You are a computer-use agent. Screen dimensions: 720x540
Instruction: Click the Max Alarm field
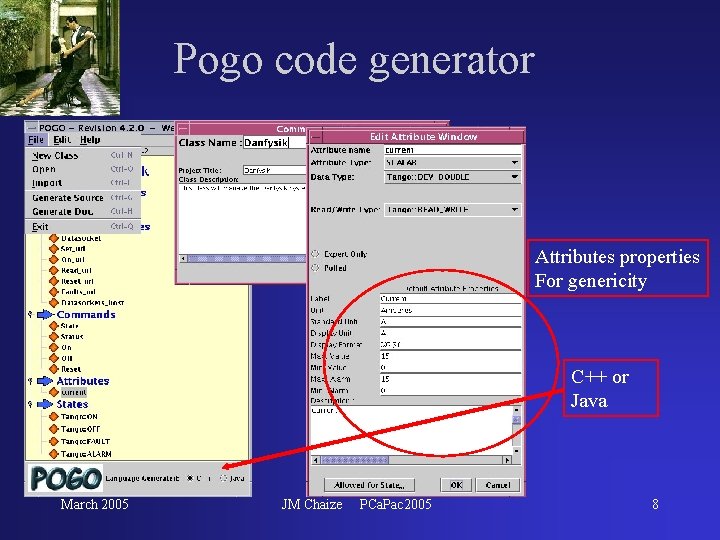click(450, 379)
